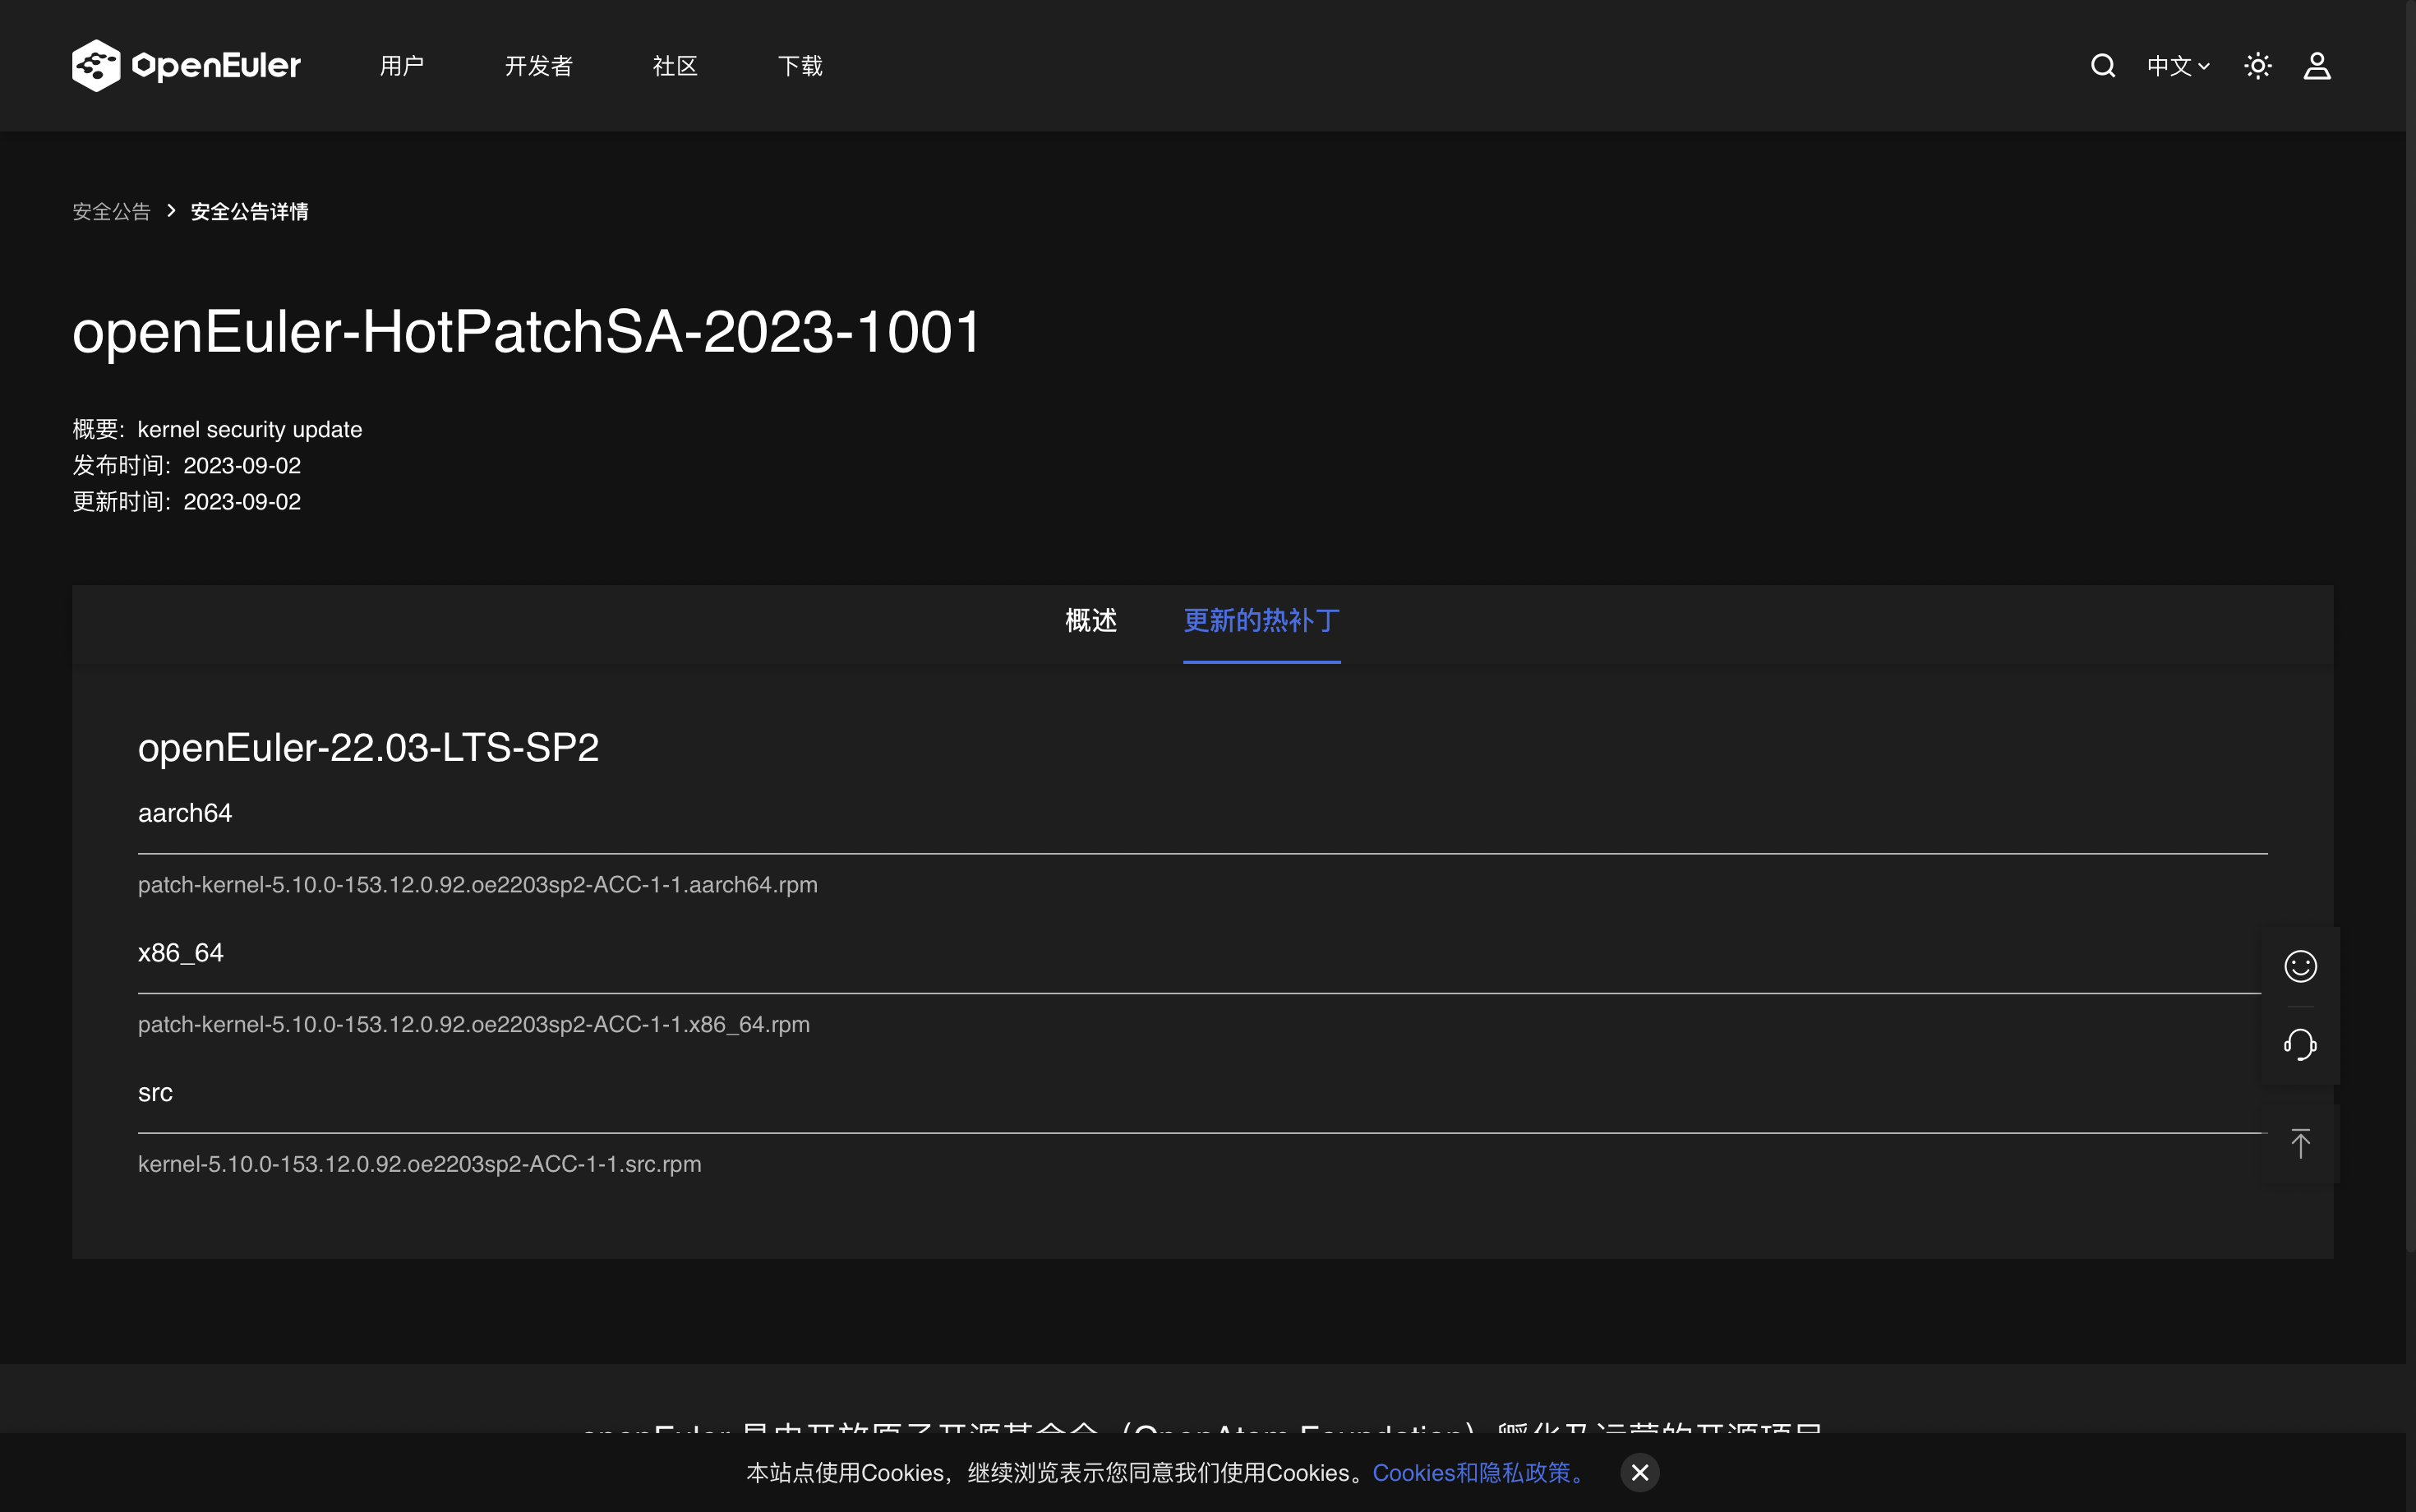Open the user account icon
2416x1512 pixels.
pyautogui.click(x=2317, y=66)
